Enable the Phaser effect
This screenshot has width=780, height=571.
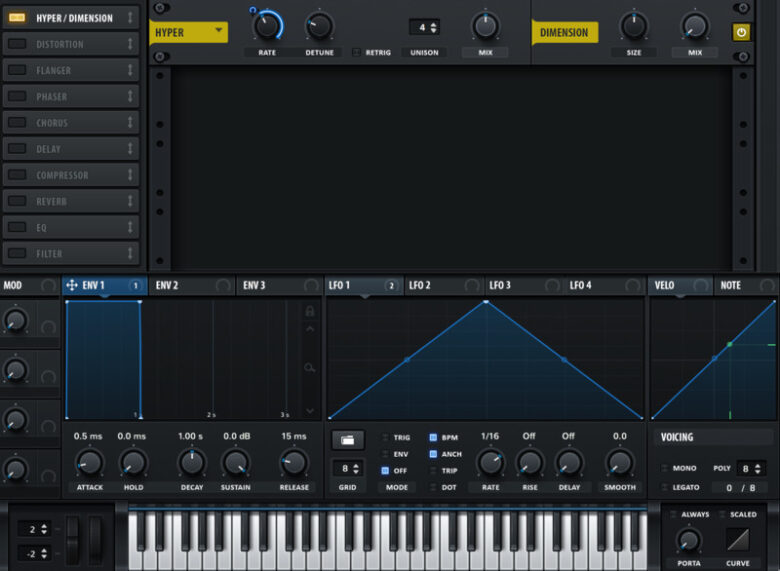point(17,96)
